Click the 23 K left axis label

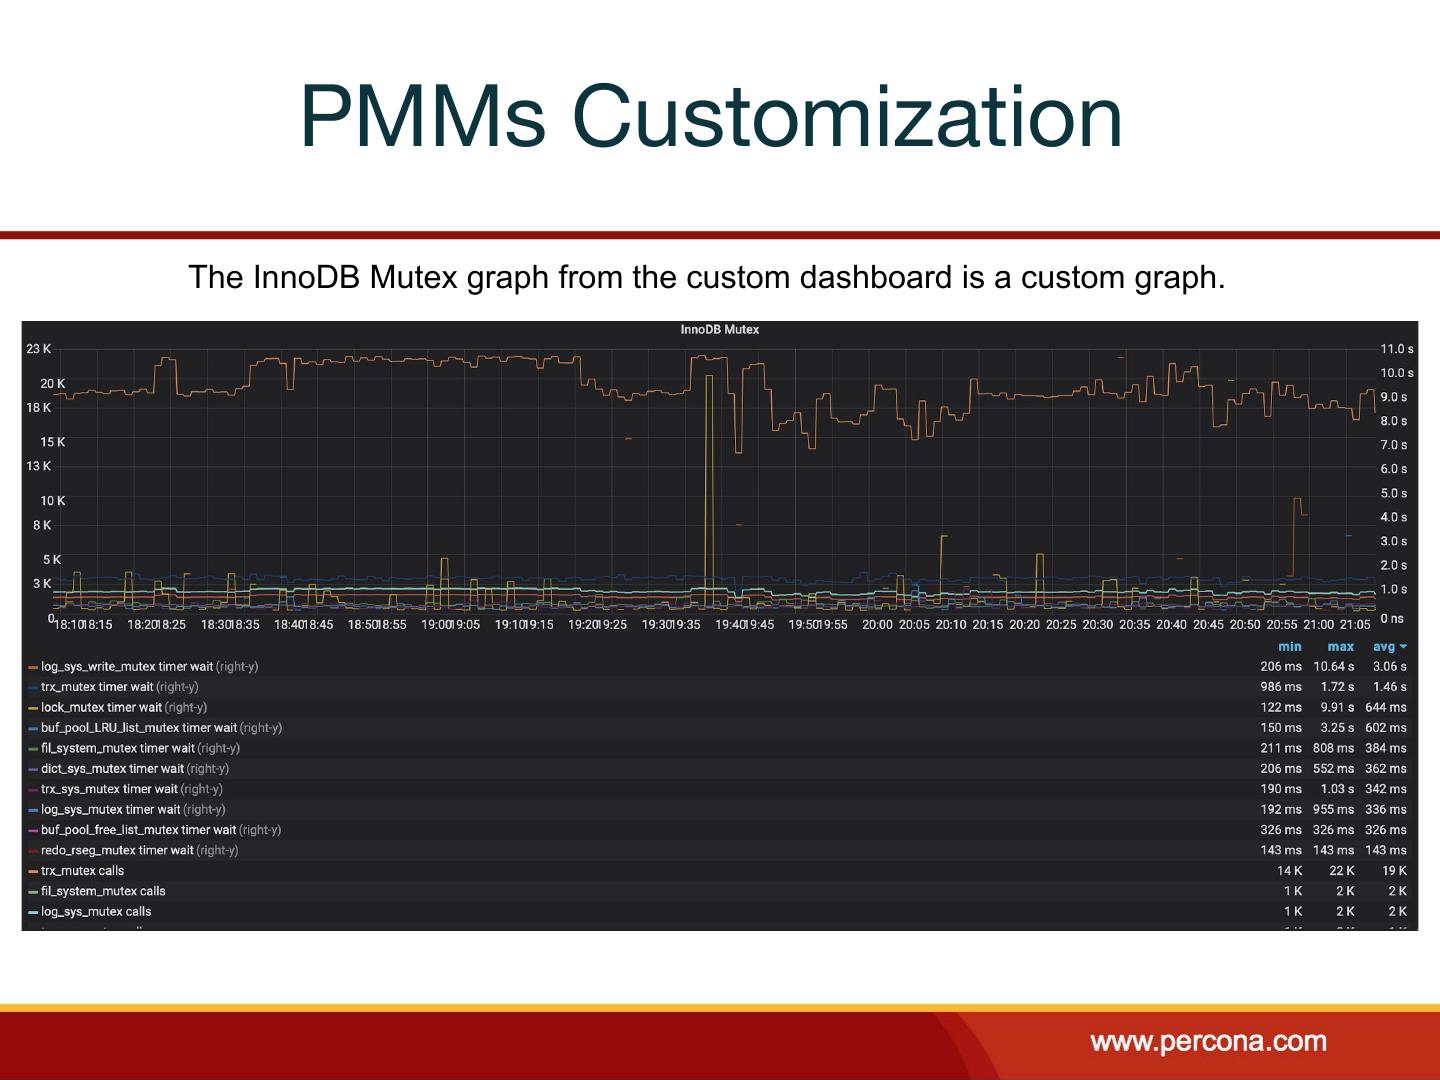39,349
